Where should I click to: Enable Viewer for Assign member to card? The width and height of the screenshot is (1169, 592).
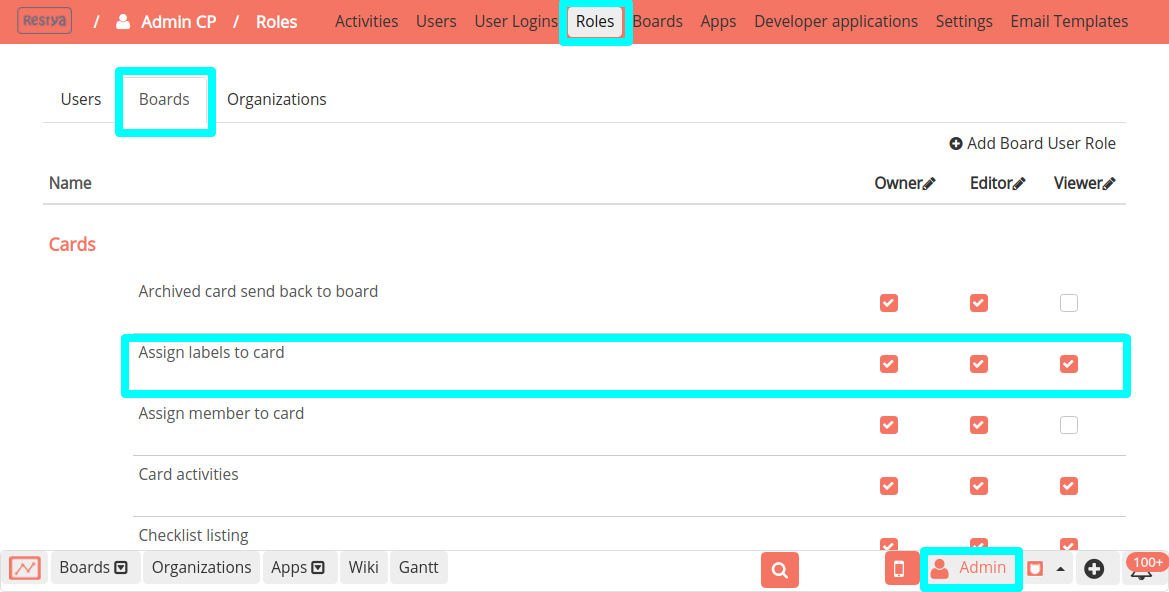pyautogui.click(x=1068, y=425)
